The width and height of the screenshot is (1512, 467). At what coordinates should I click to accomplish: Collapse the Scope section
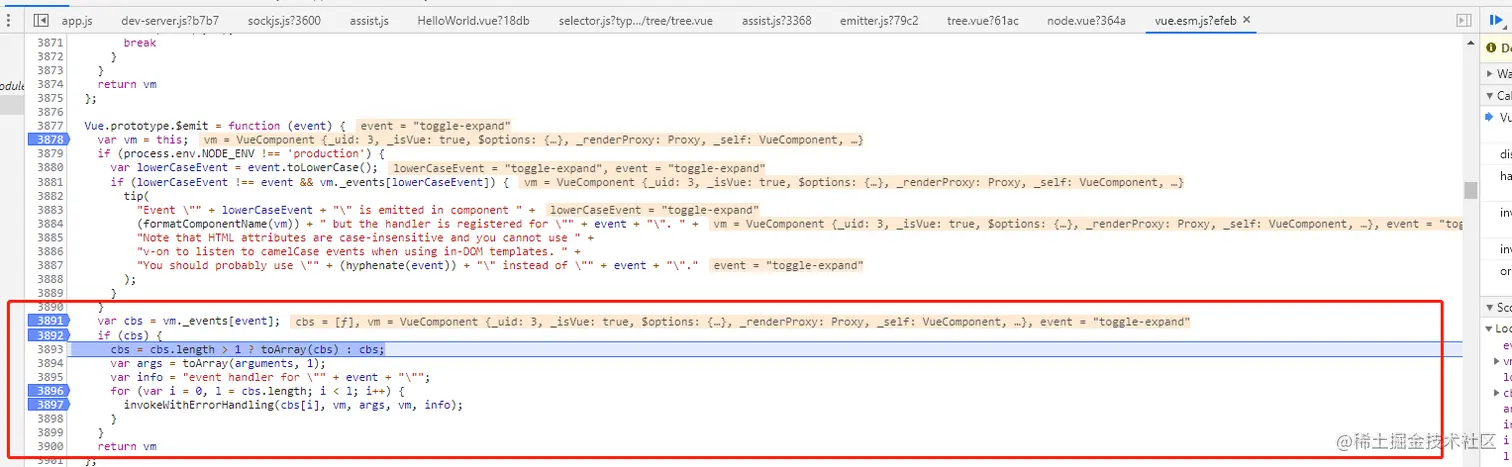[1489, 308]
